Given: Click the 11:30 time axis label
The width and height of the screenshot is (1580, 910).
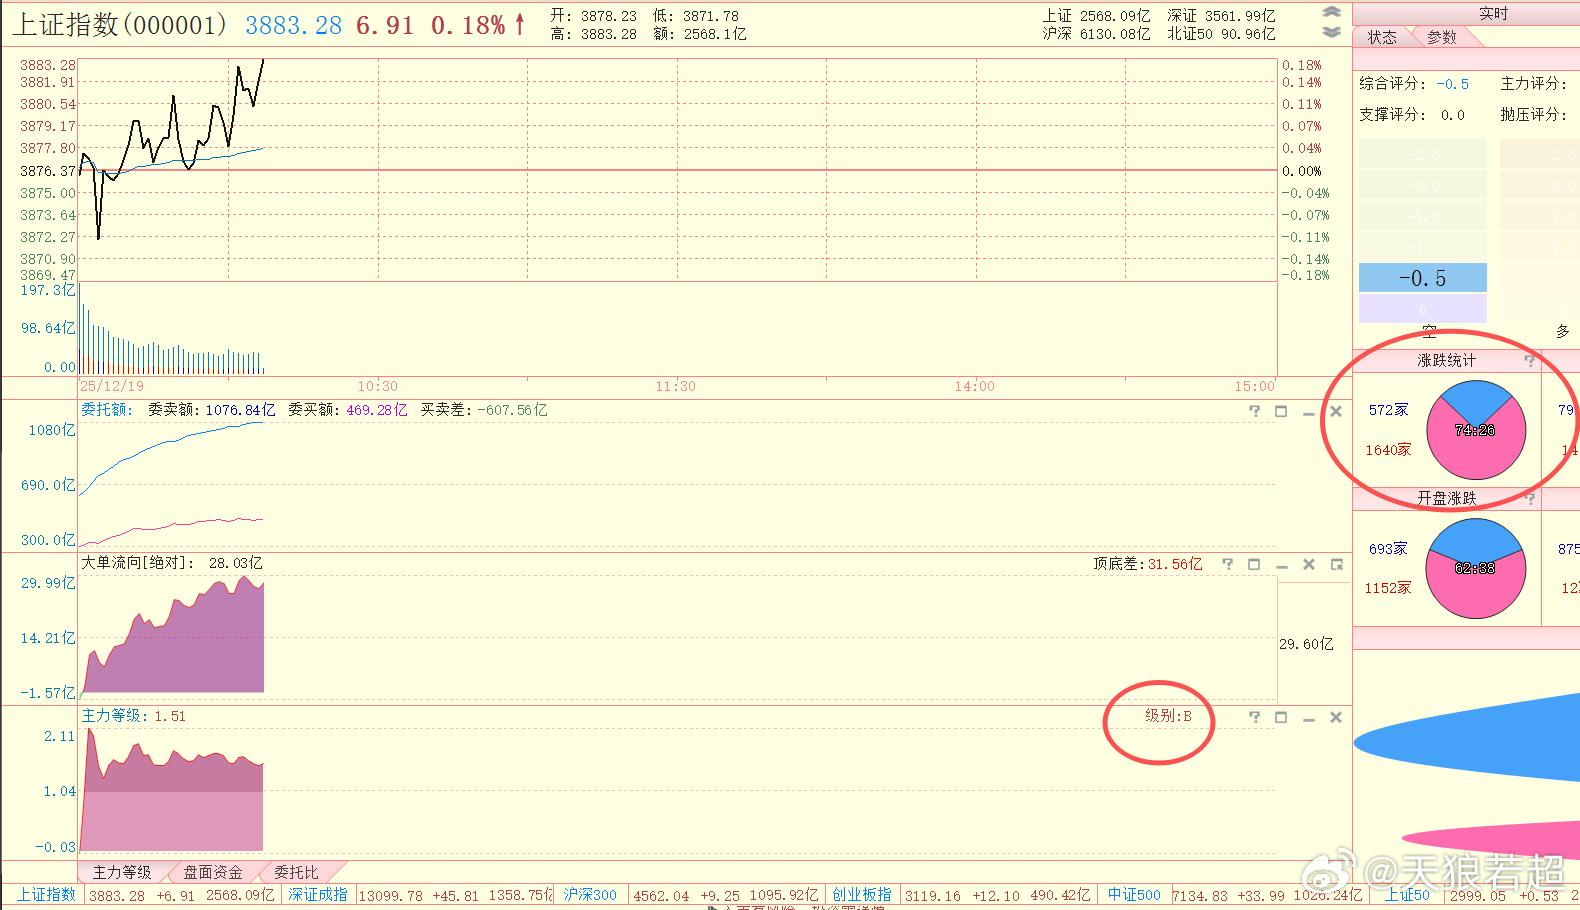Looking at the screenshot, I should coord(676,386).
